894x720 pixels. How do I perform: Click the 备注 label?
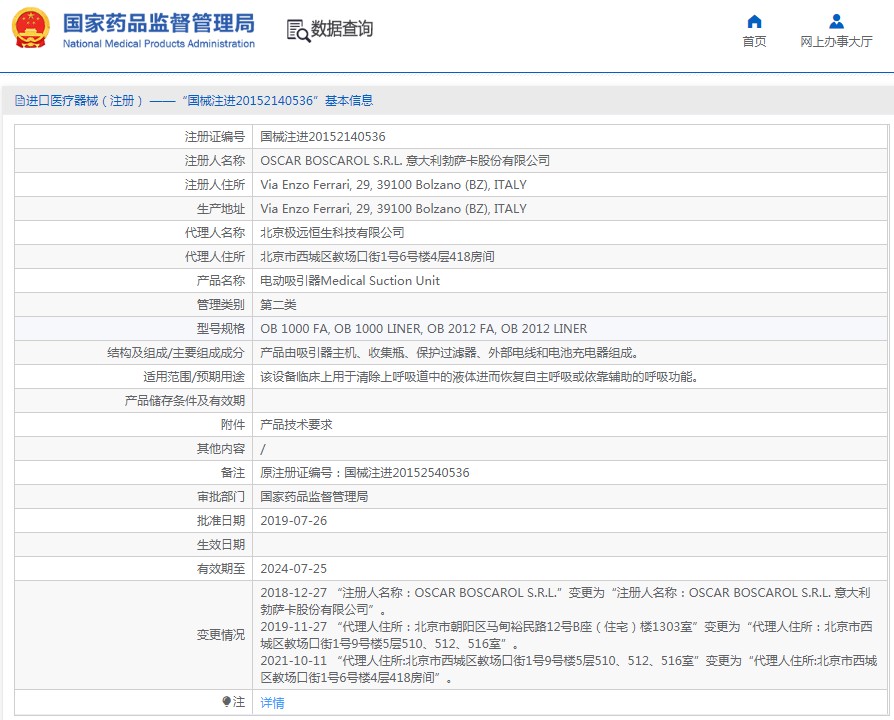click(x=233, y=473)
